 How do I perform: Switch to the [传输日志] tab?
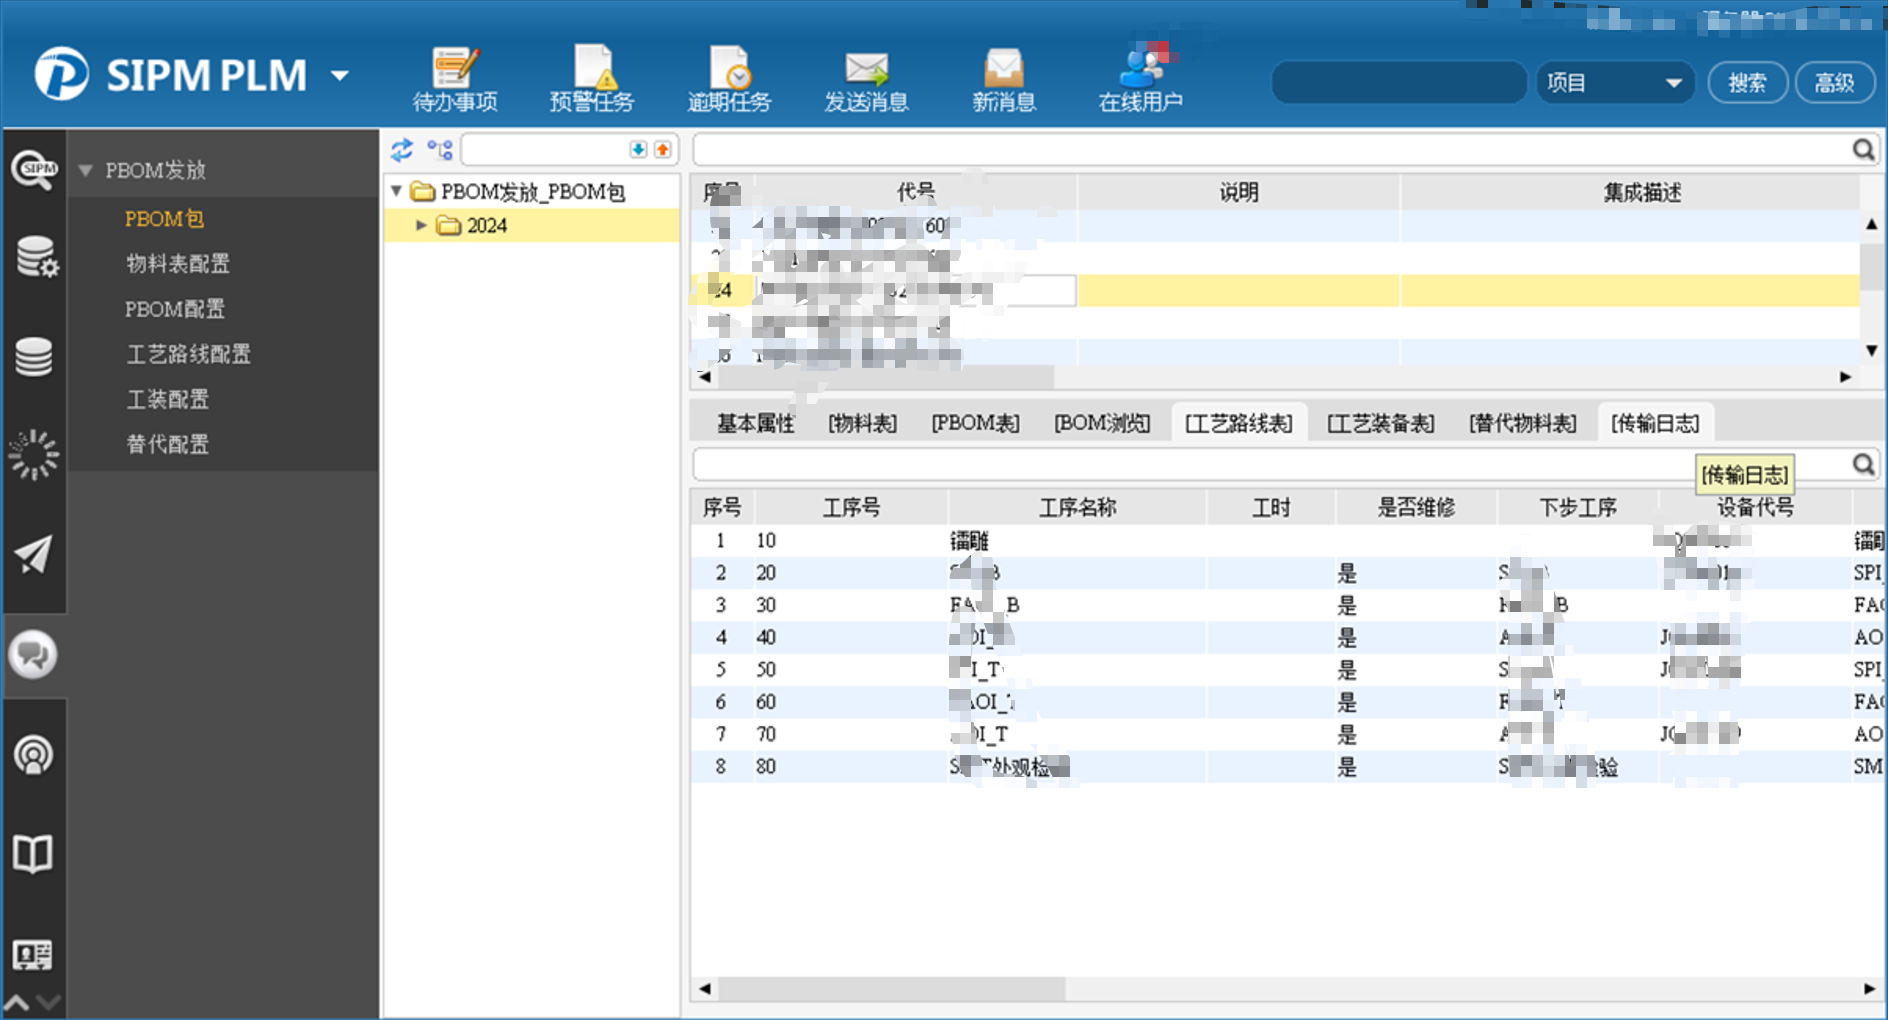[1654, 424]
